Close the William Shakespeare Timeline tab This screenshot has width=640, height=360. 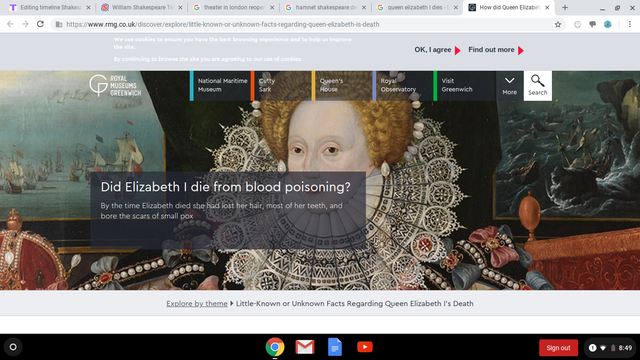[180, 7]
